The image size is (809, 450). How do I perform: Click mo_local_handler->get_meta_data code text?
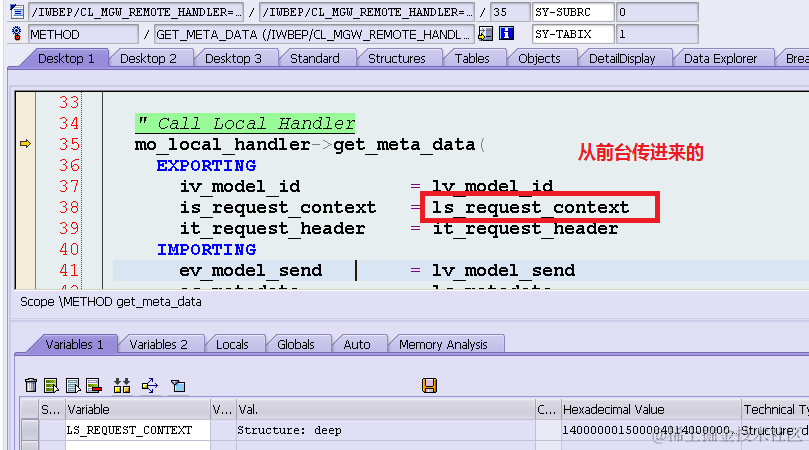pos(305,144)
